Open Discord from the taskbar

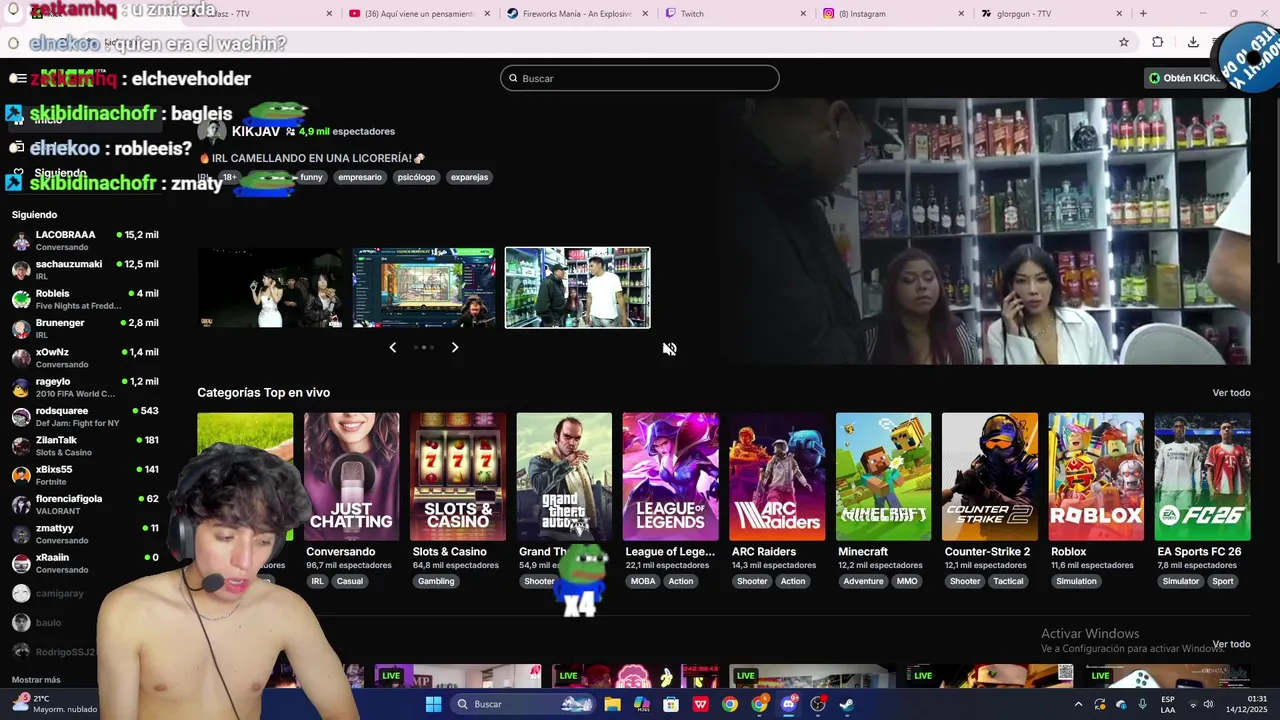click(788, 704)
